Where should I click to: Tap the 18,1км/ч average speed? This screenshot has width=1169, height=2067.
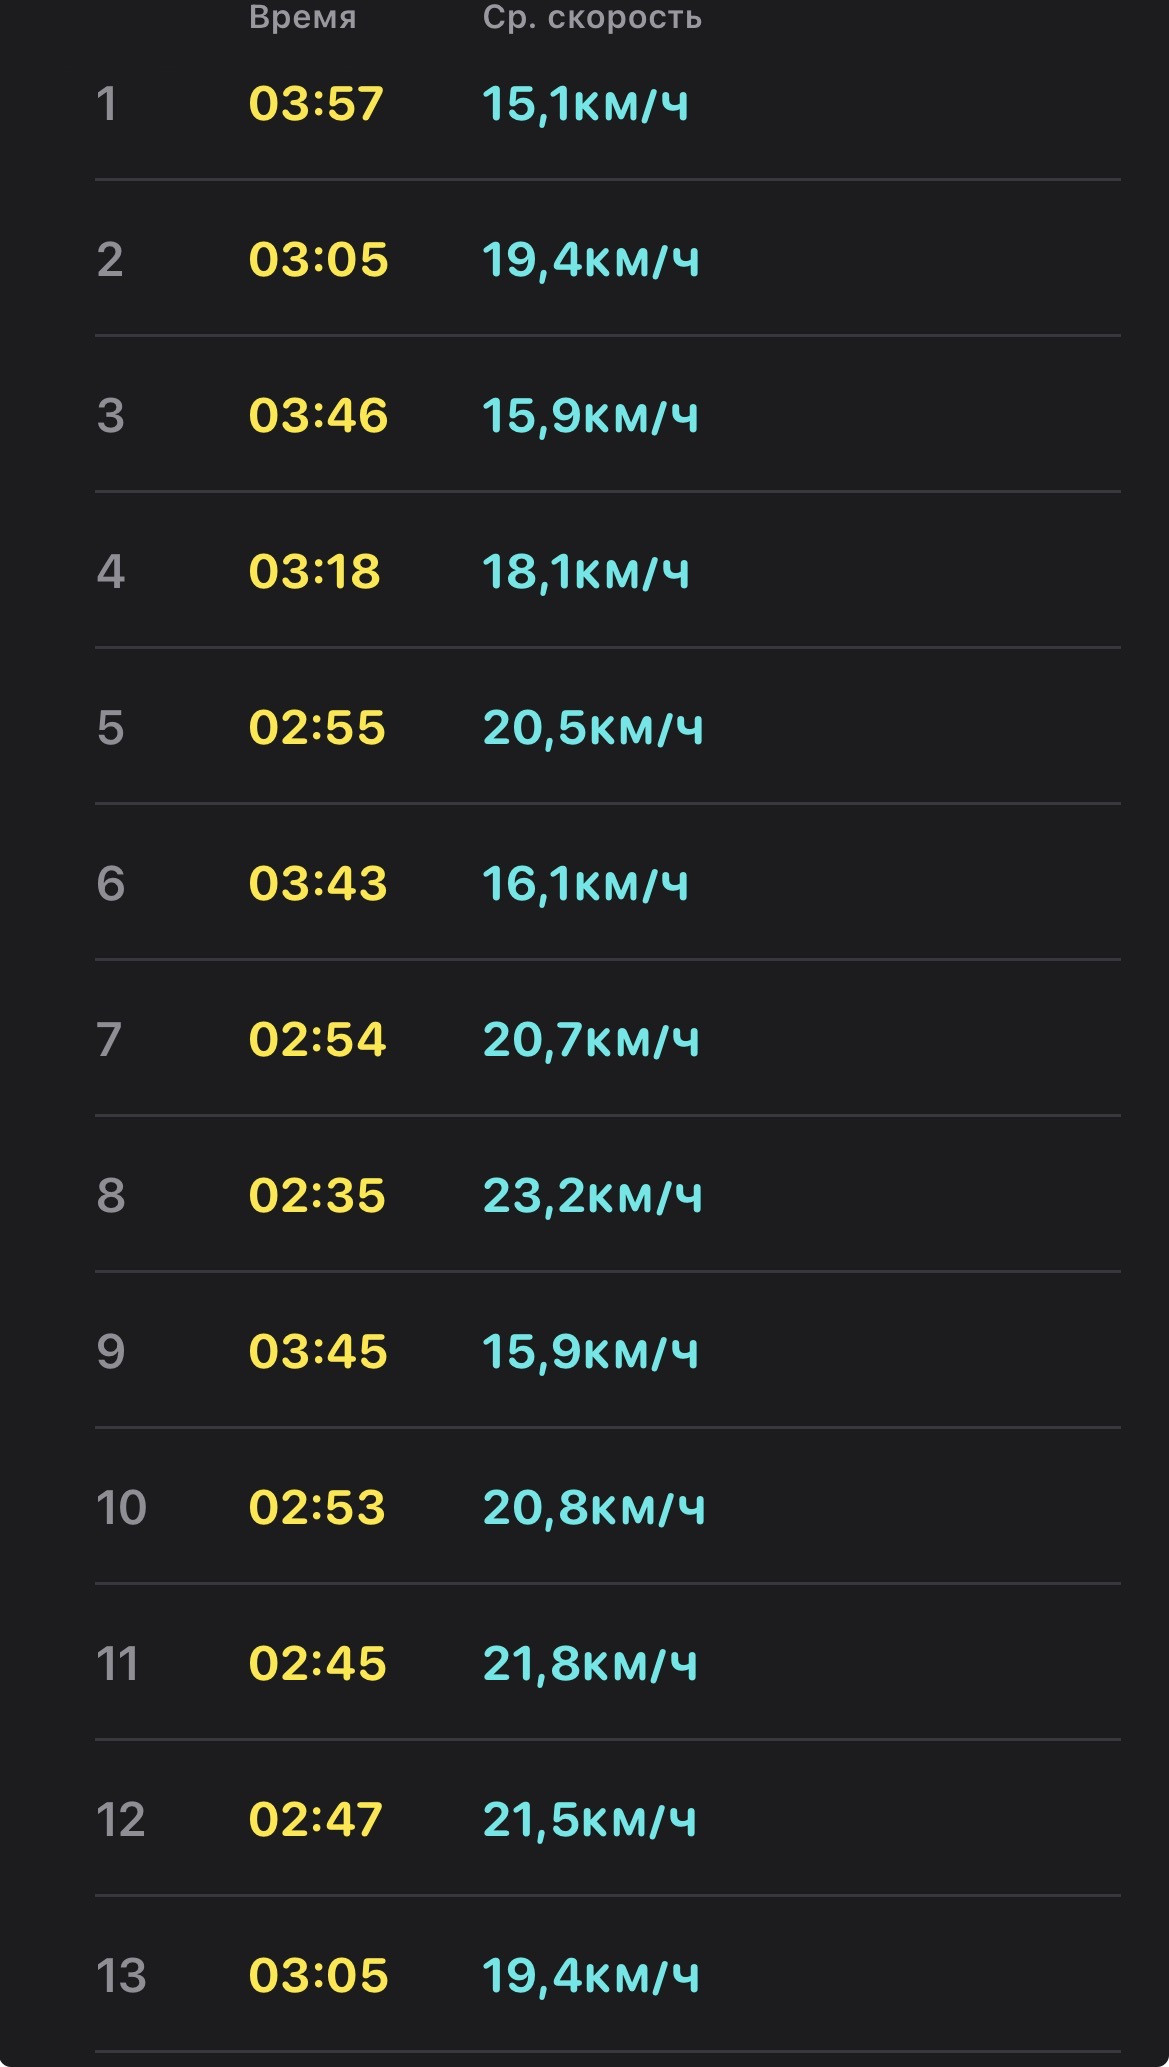pos(586,572)
